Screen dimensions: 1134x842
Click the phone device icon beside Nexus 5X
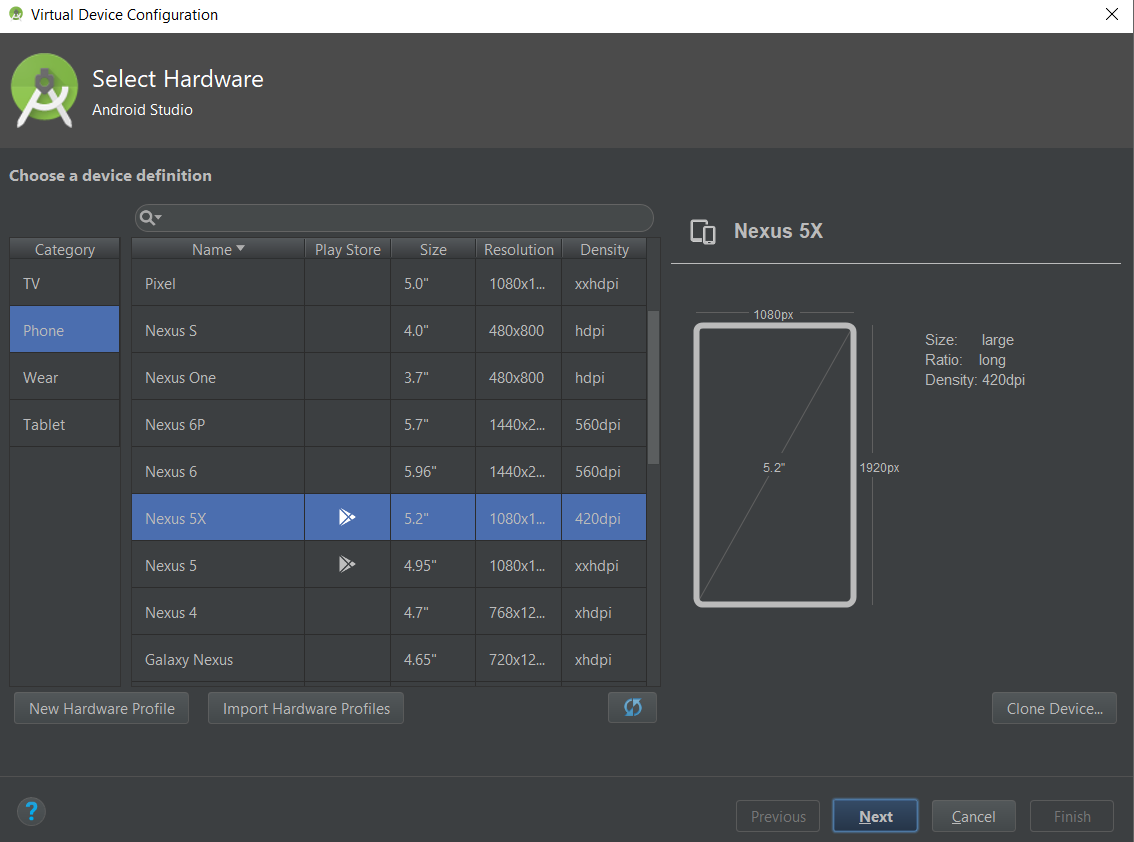pos(703,231)
